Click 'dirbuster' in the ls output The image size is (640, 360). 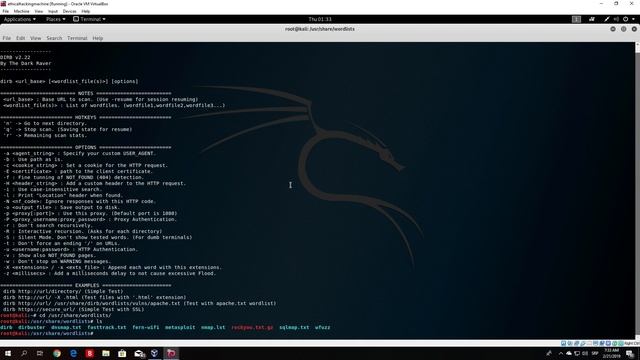tap(31, 327)
